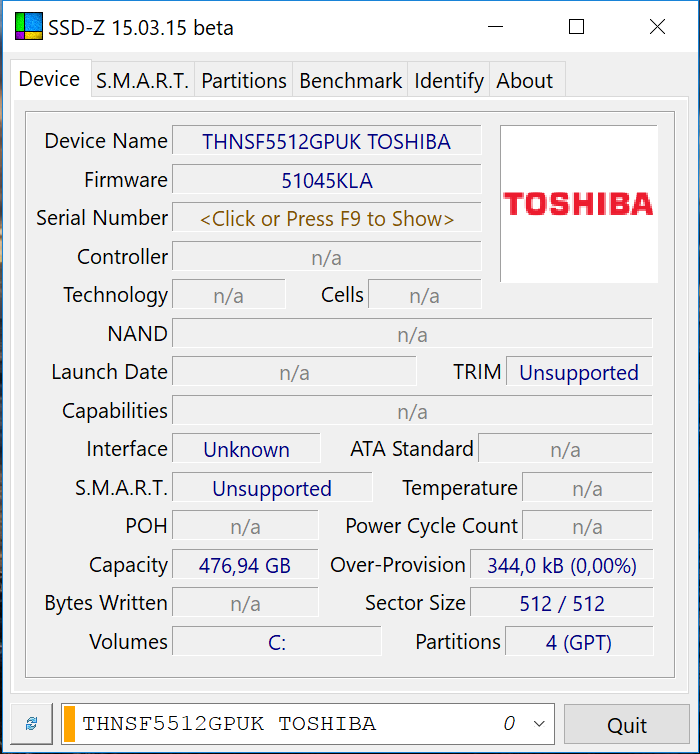Click the POH n/a field
The image size is (700, 754).
coord(245,526)
